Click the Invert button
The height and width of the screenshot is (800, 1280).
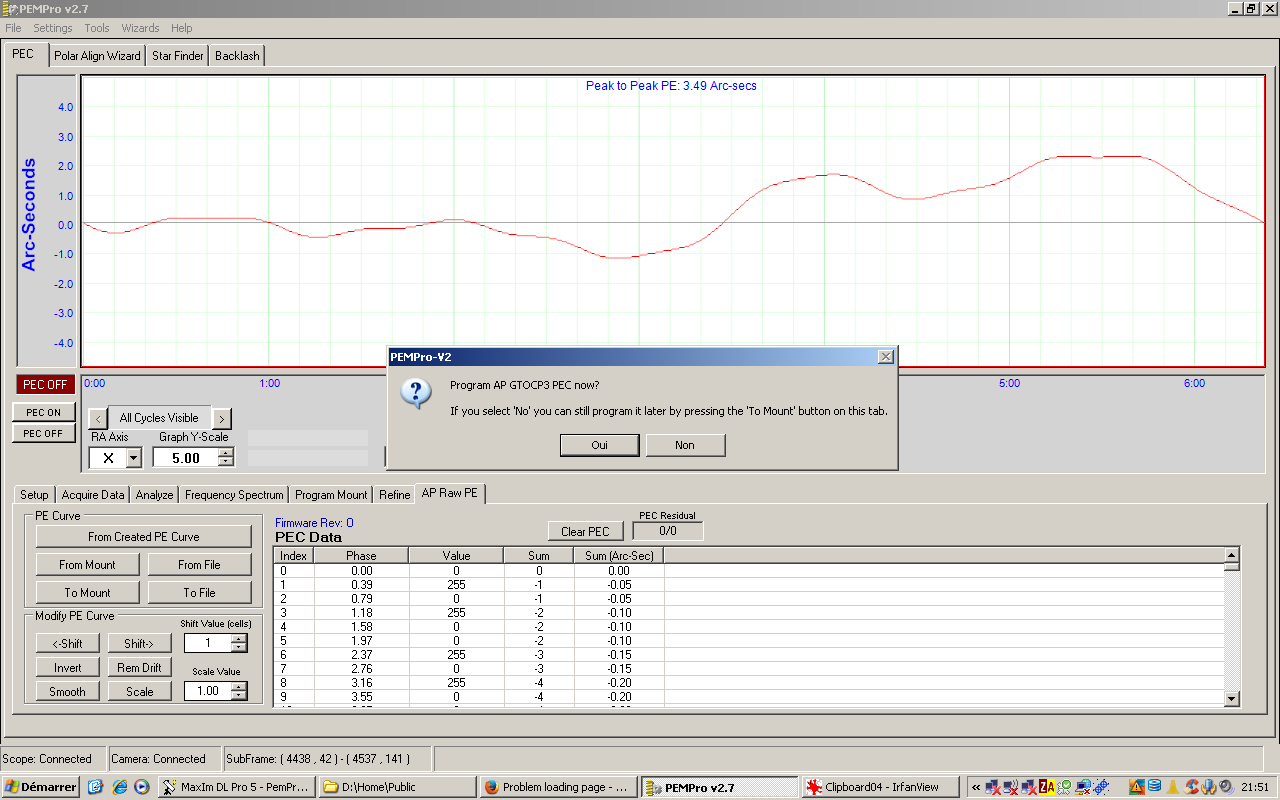pos(67,668)
